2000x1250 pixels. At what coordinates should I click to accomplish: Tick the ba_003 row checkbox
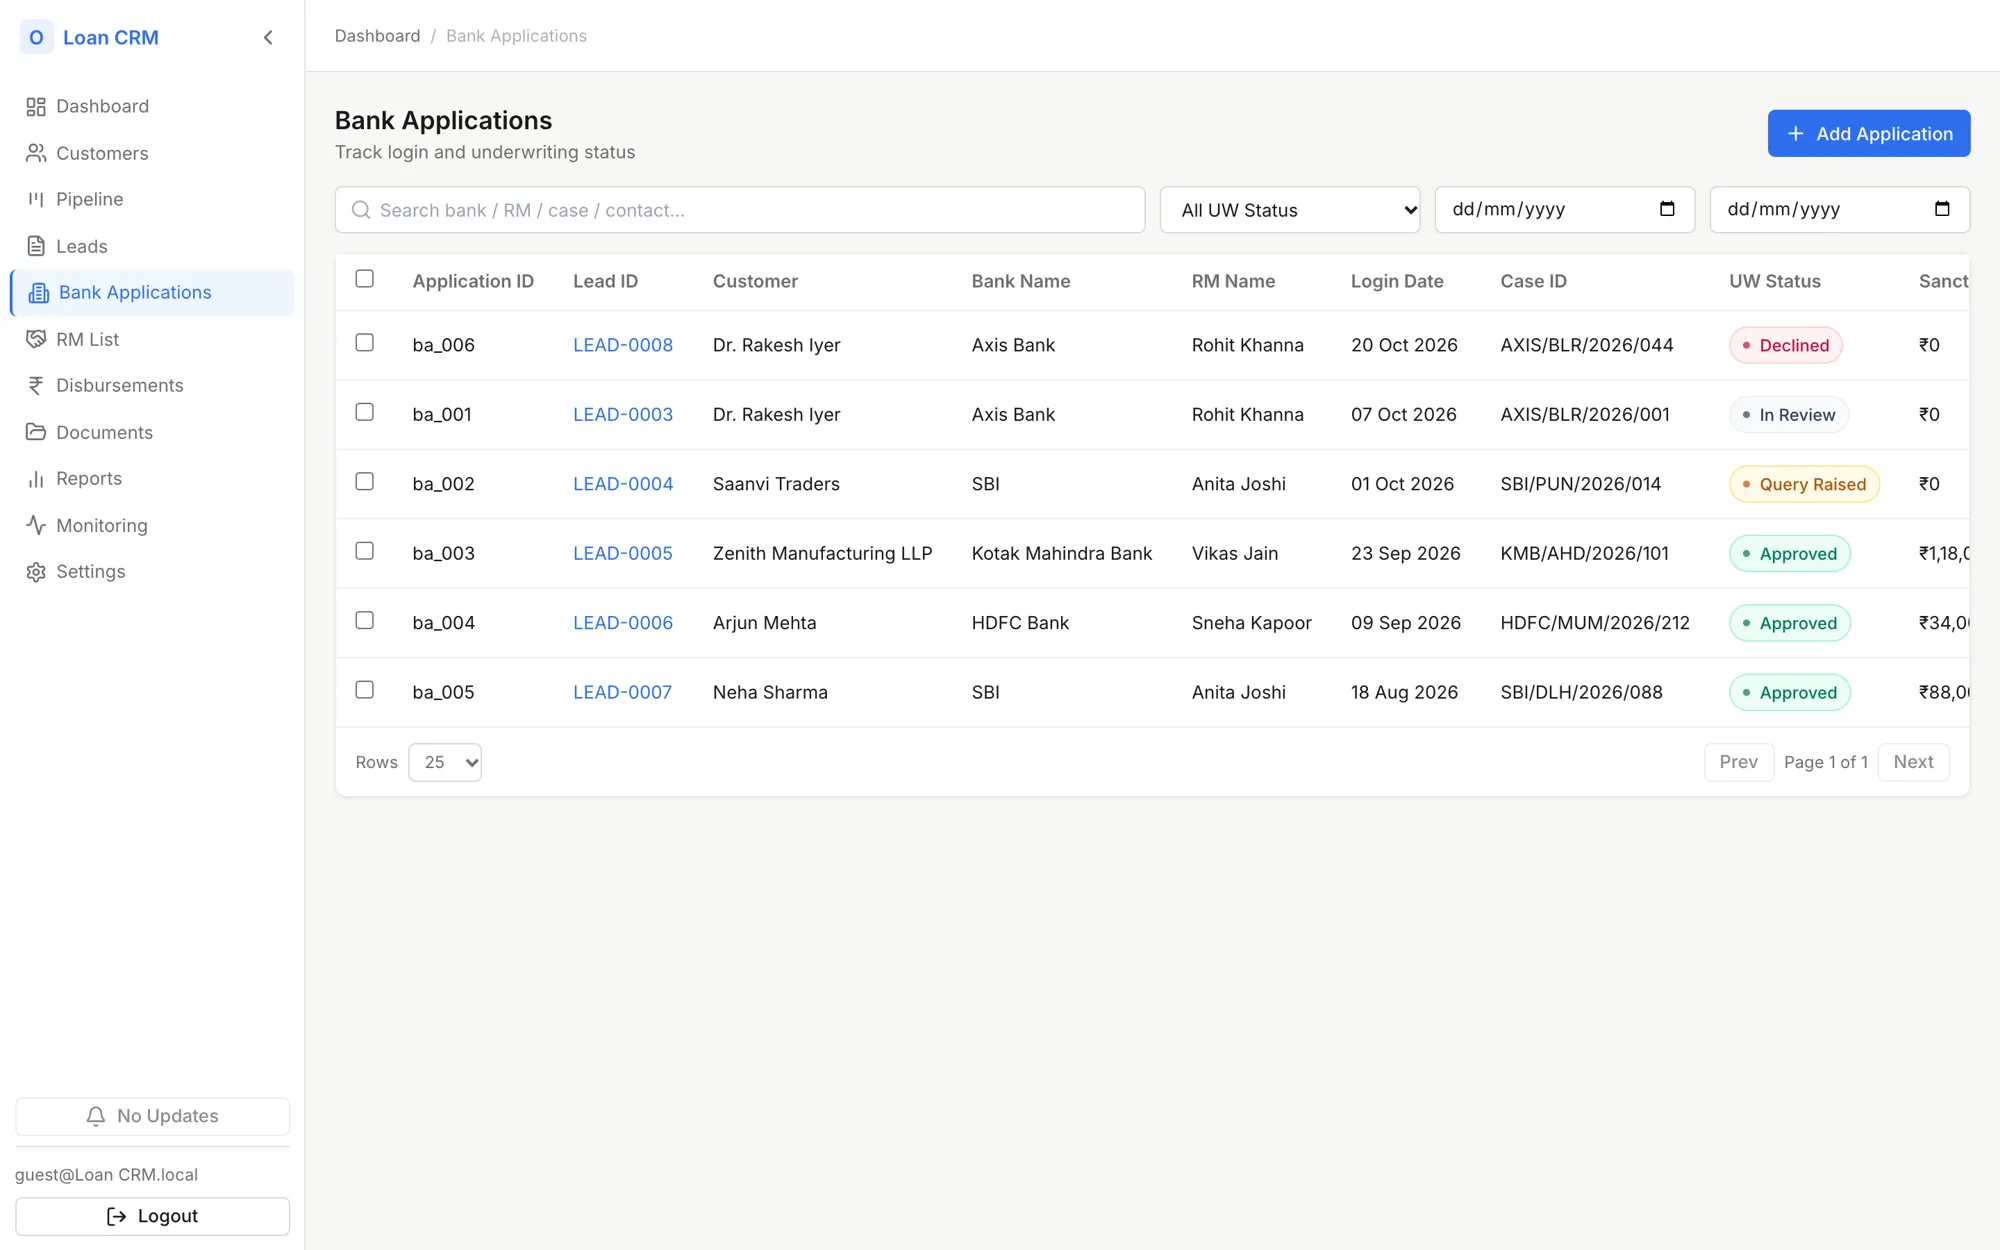click(x=365, y=551)
